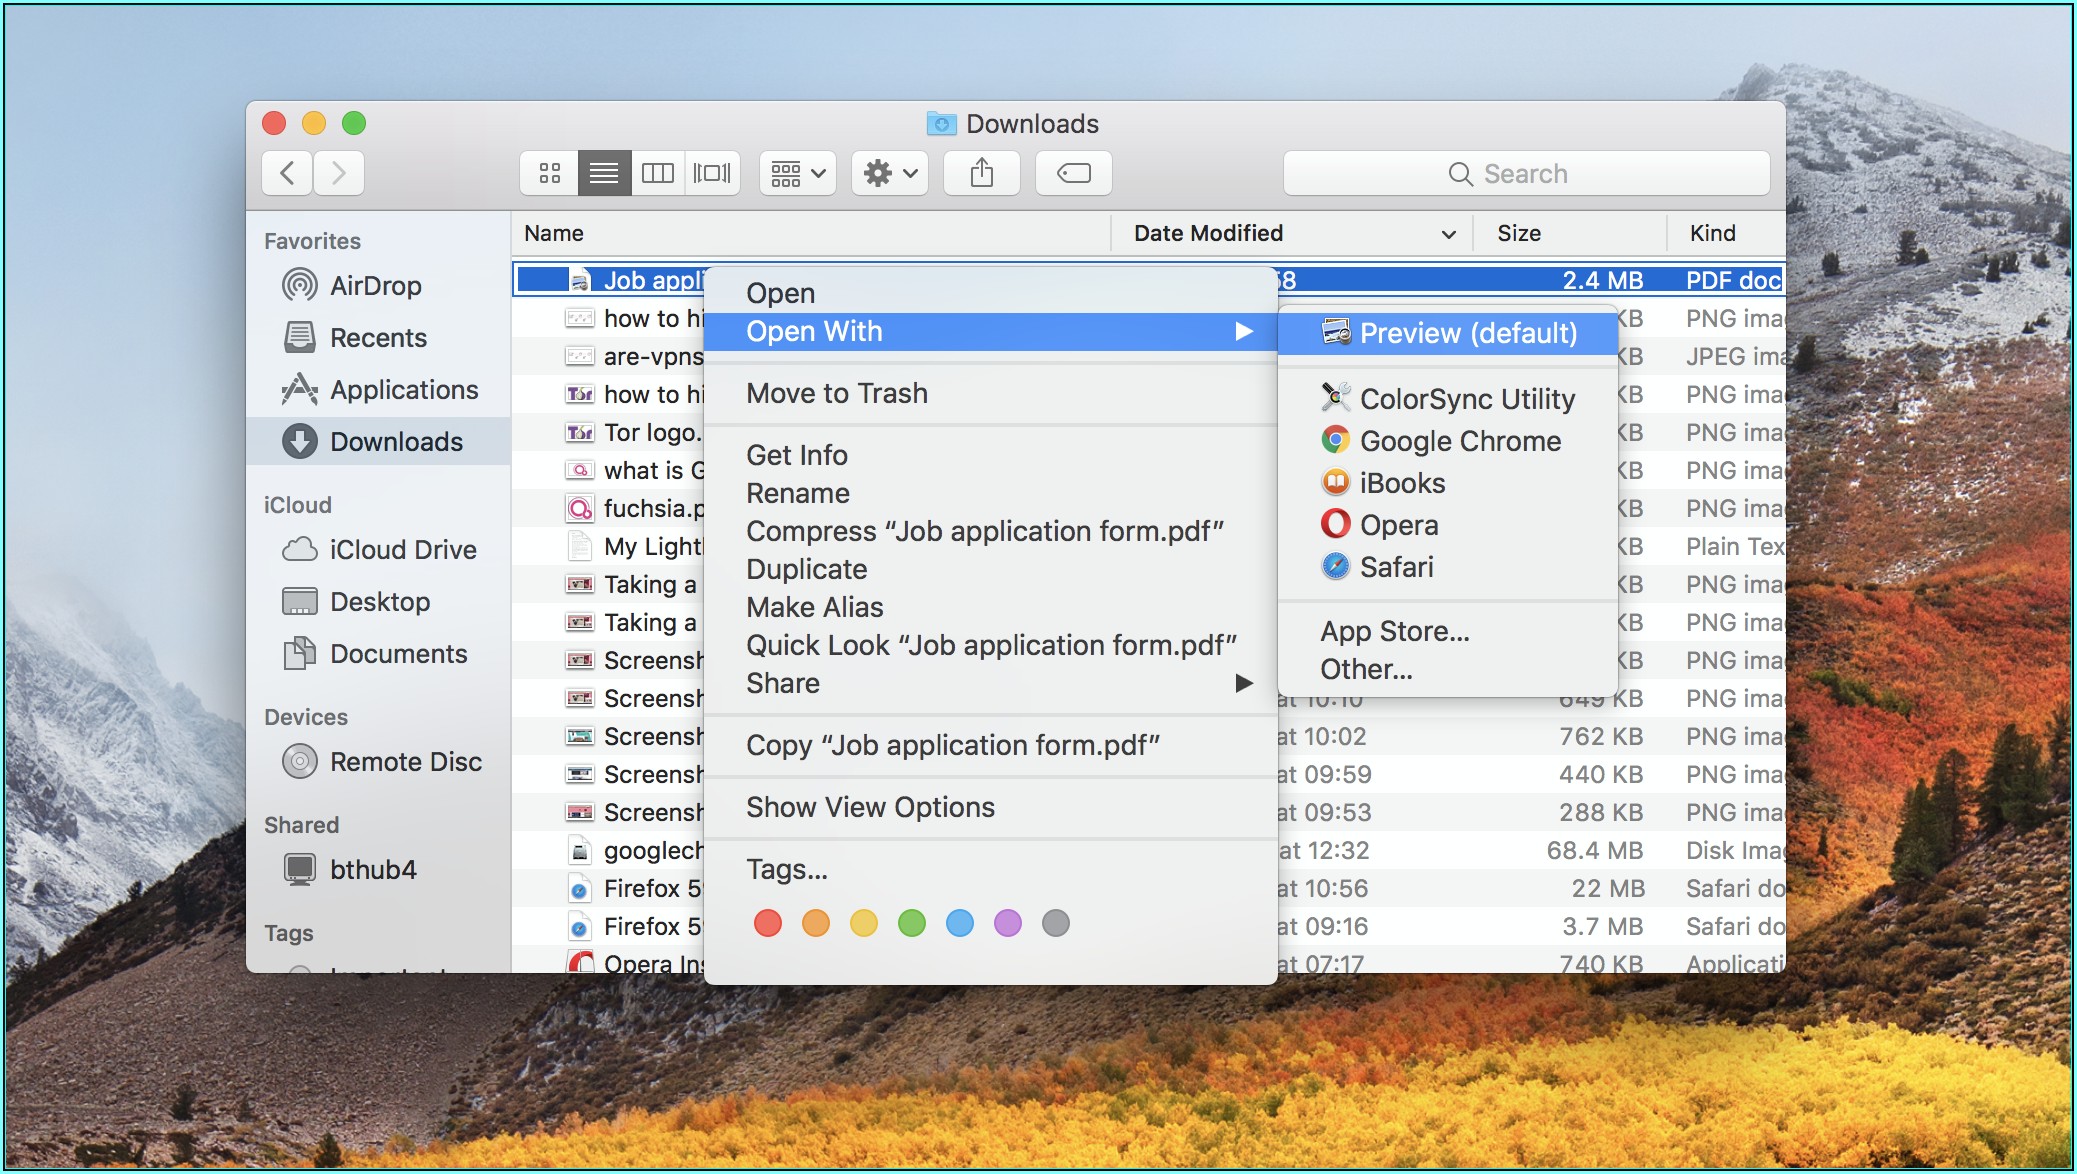
Task: Switch Finder to Cover Flow view
Action: (712, 174)
